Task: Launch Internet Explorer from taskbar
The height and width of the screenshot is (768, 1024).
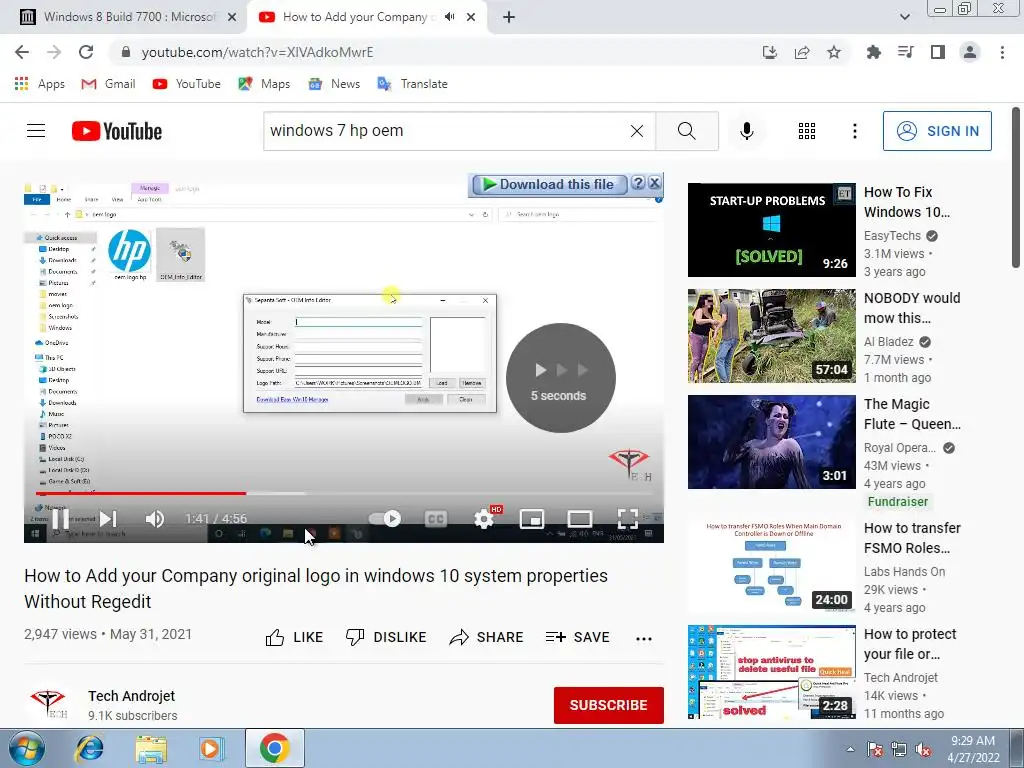Action: tap(89, 748)
